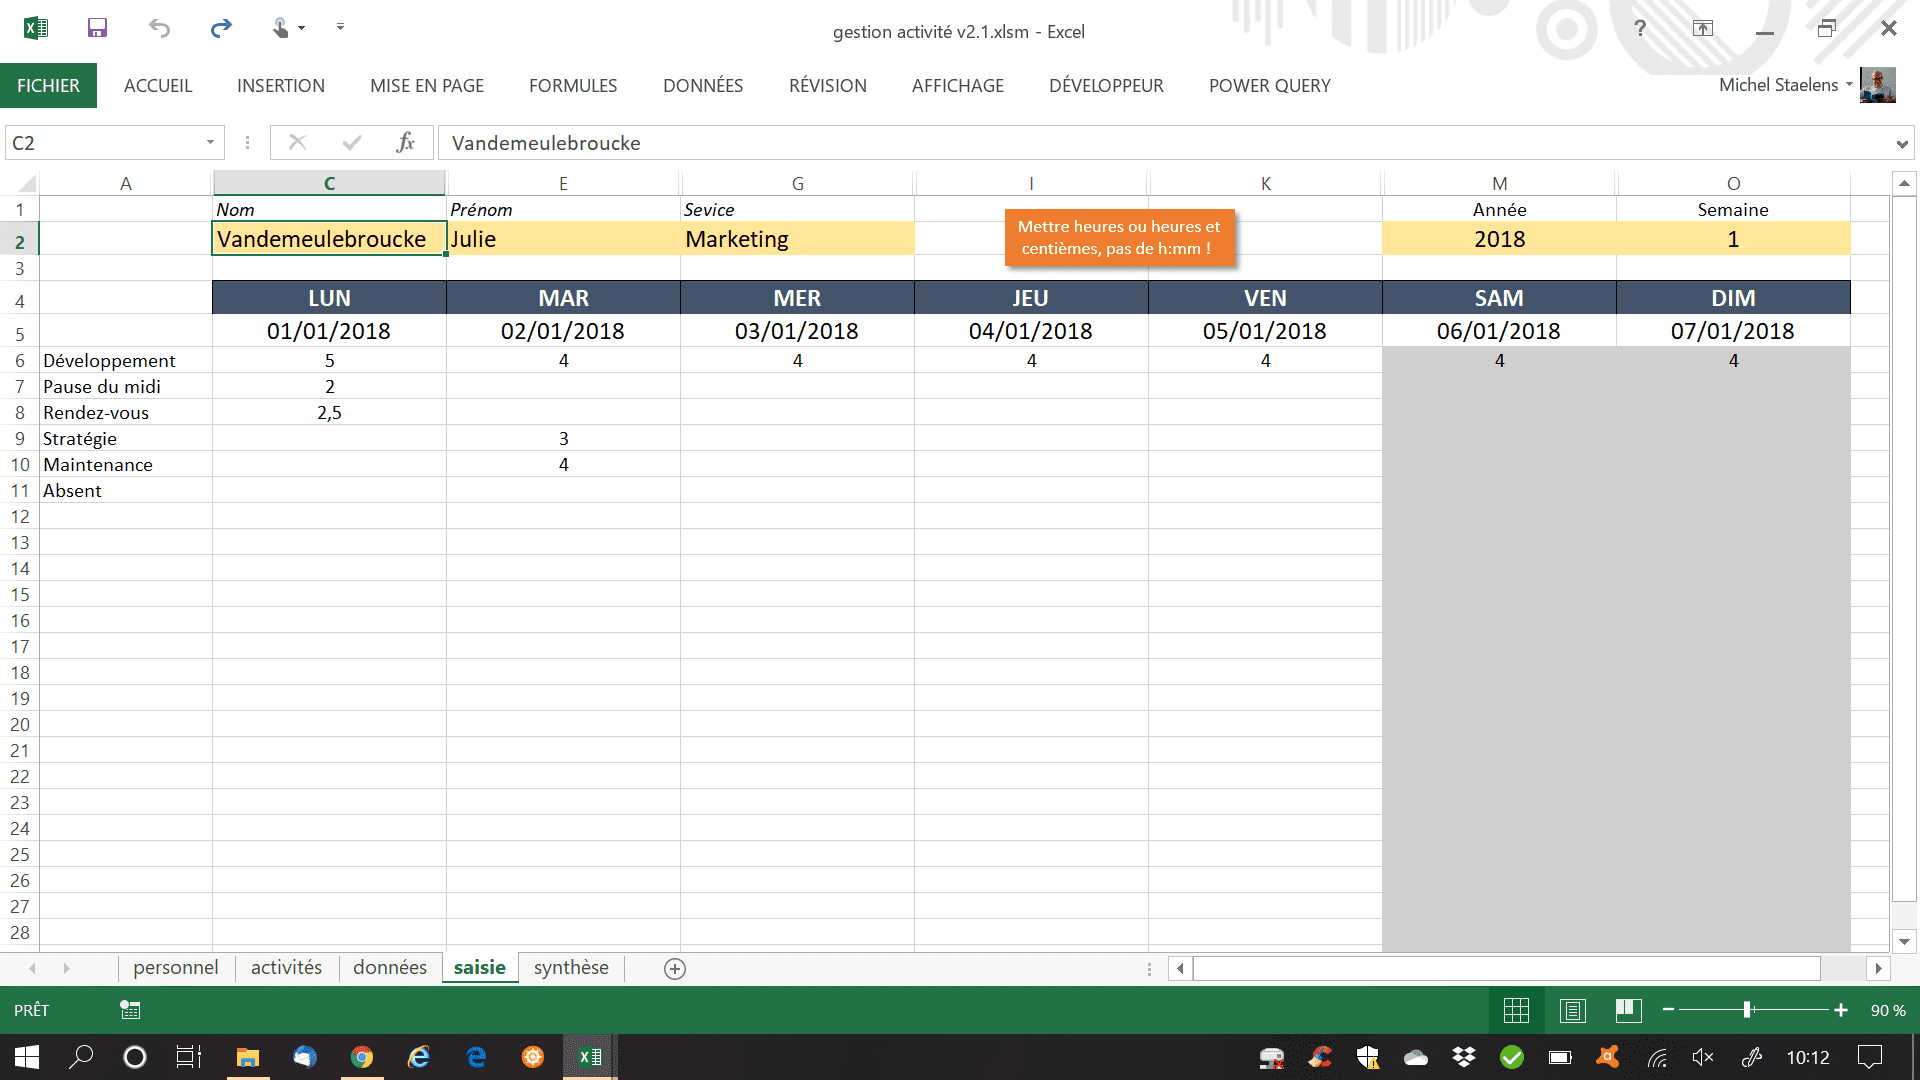This screenshot has height=1080, width=1920.
Task: Switch to Page Break Preview view
Action: coord(1628,1011)
